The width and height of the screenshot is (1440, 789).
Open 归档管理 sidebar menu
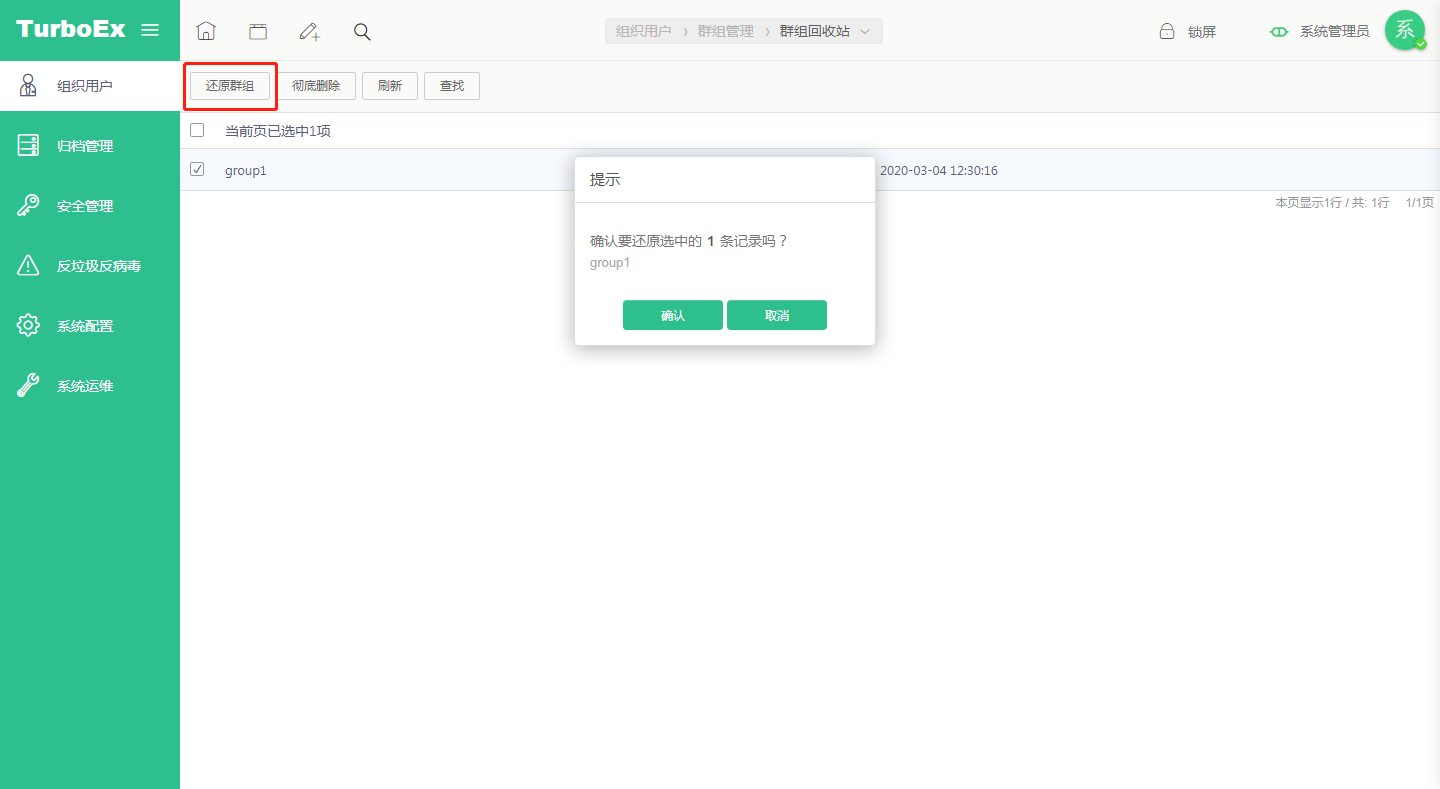click(x=90, y=146)
